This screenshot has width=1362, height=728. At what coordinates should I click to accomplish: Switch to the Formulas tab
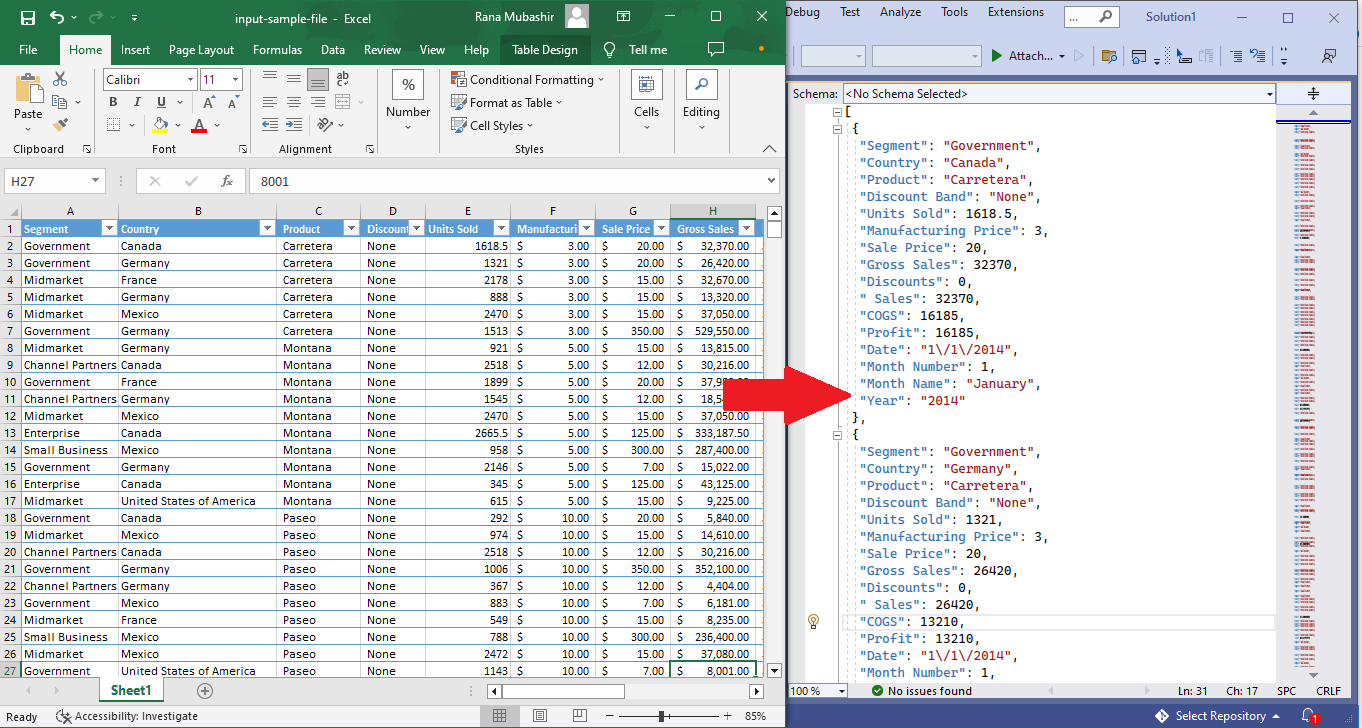(x=278, y=50)
